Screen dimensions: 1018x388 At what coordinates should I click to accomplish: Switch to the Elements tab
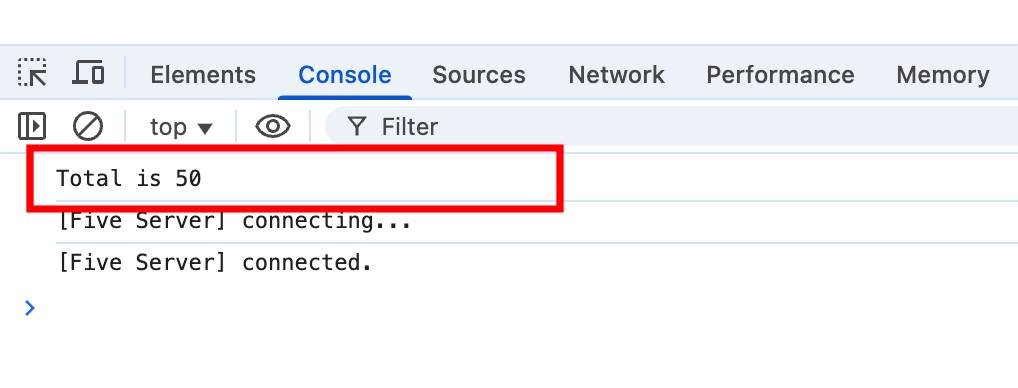pyautogui.click(x=203, y=75)
